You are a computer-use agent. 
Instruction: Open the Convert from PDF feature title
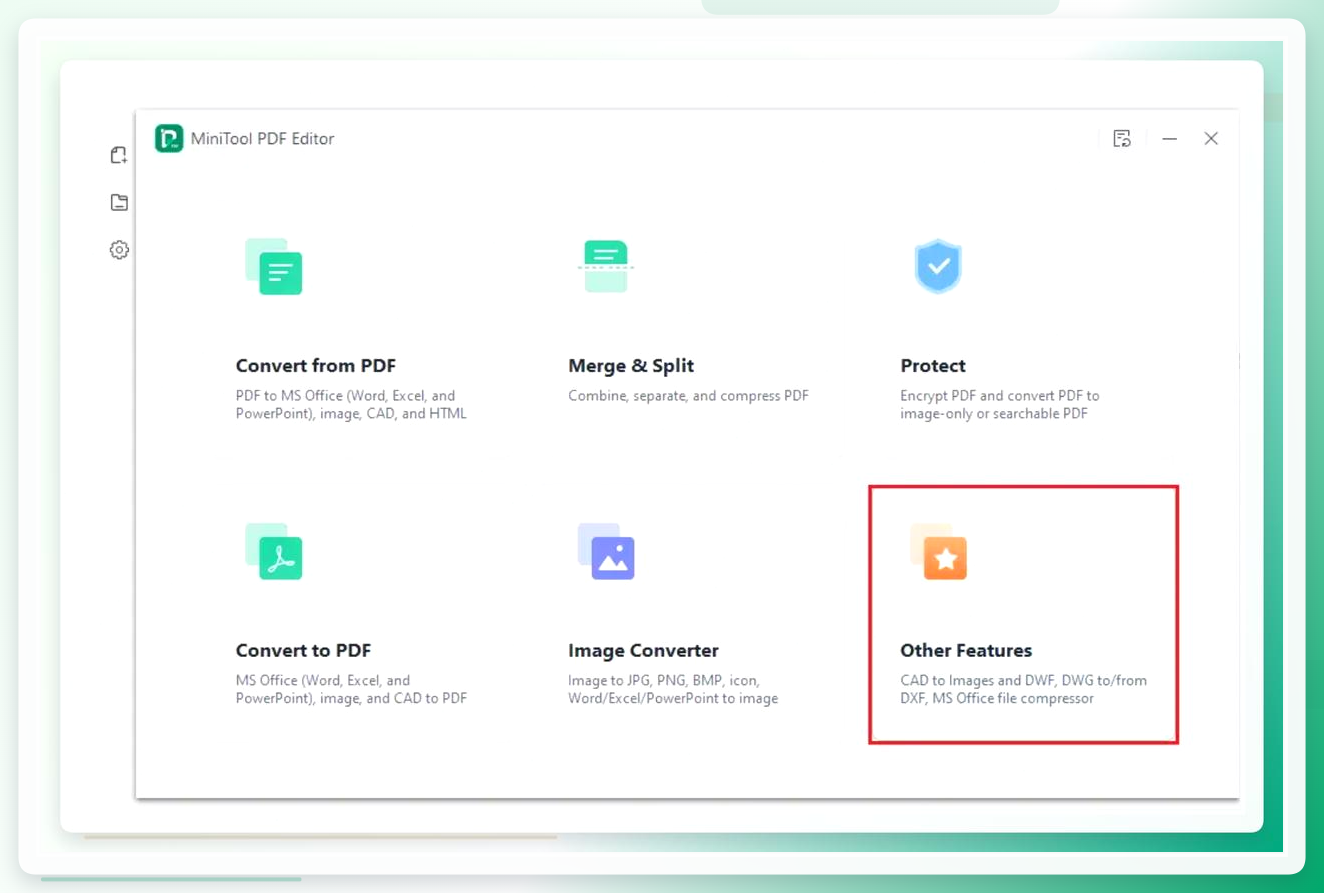click(316, 366)
